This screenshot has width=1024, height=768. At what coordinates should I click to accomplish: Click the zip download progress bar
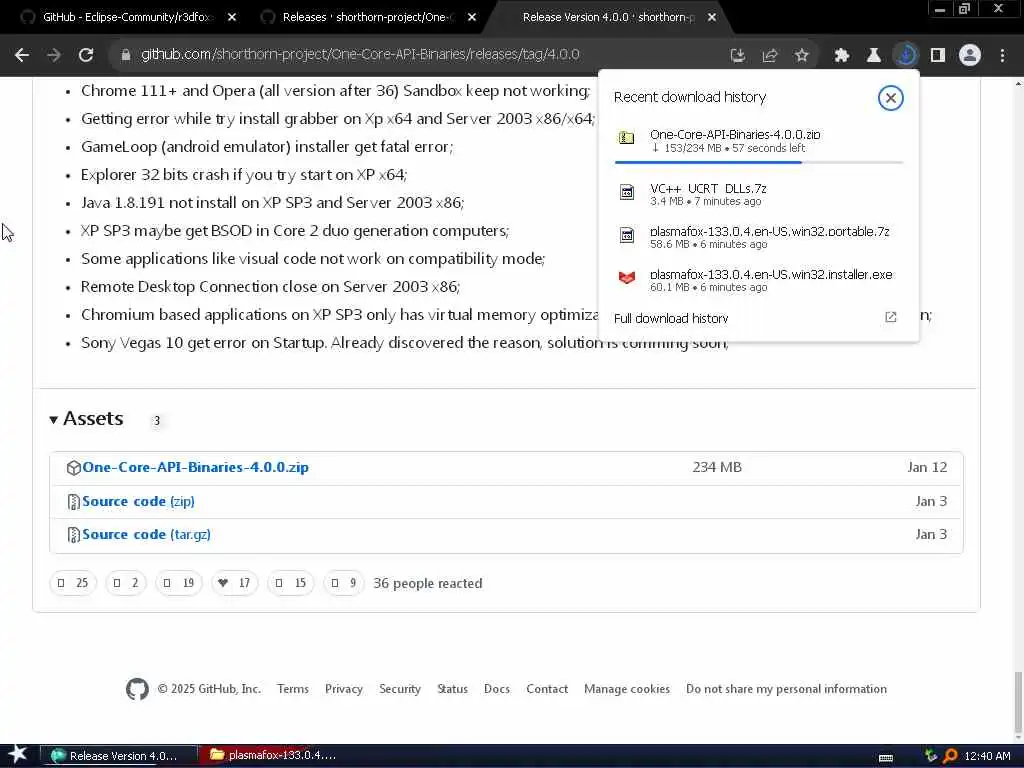(x=759, y=162)
